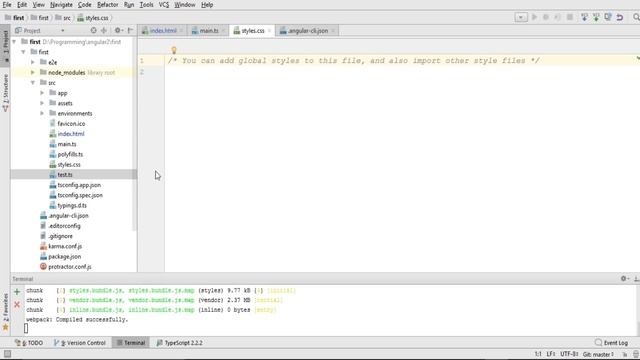Expand the e2e folder
Image resolution: width=640 pixels, height=360 pixels.
click(33, 62)
